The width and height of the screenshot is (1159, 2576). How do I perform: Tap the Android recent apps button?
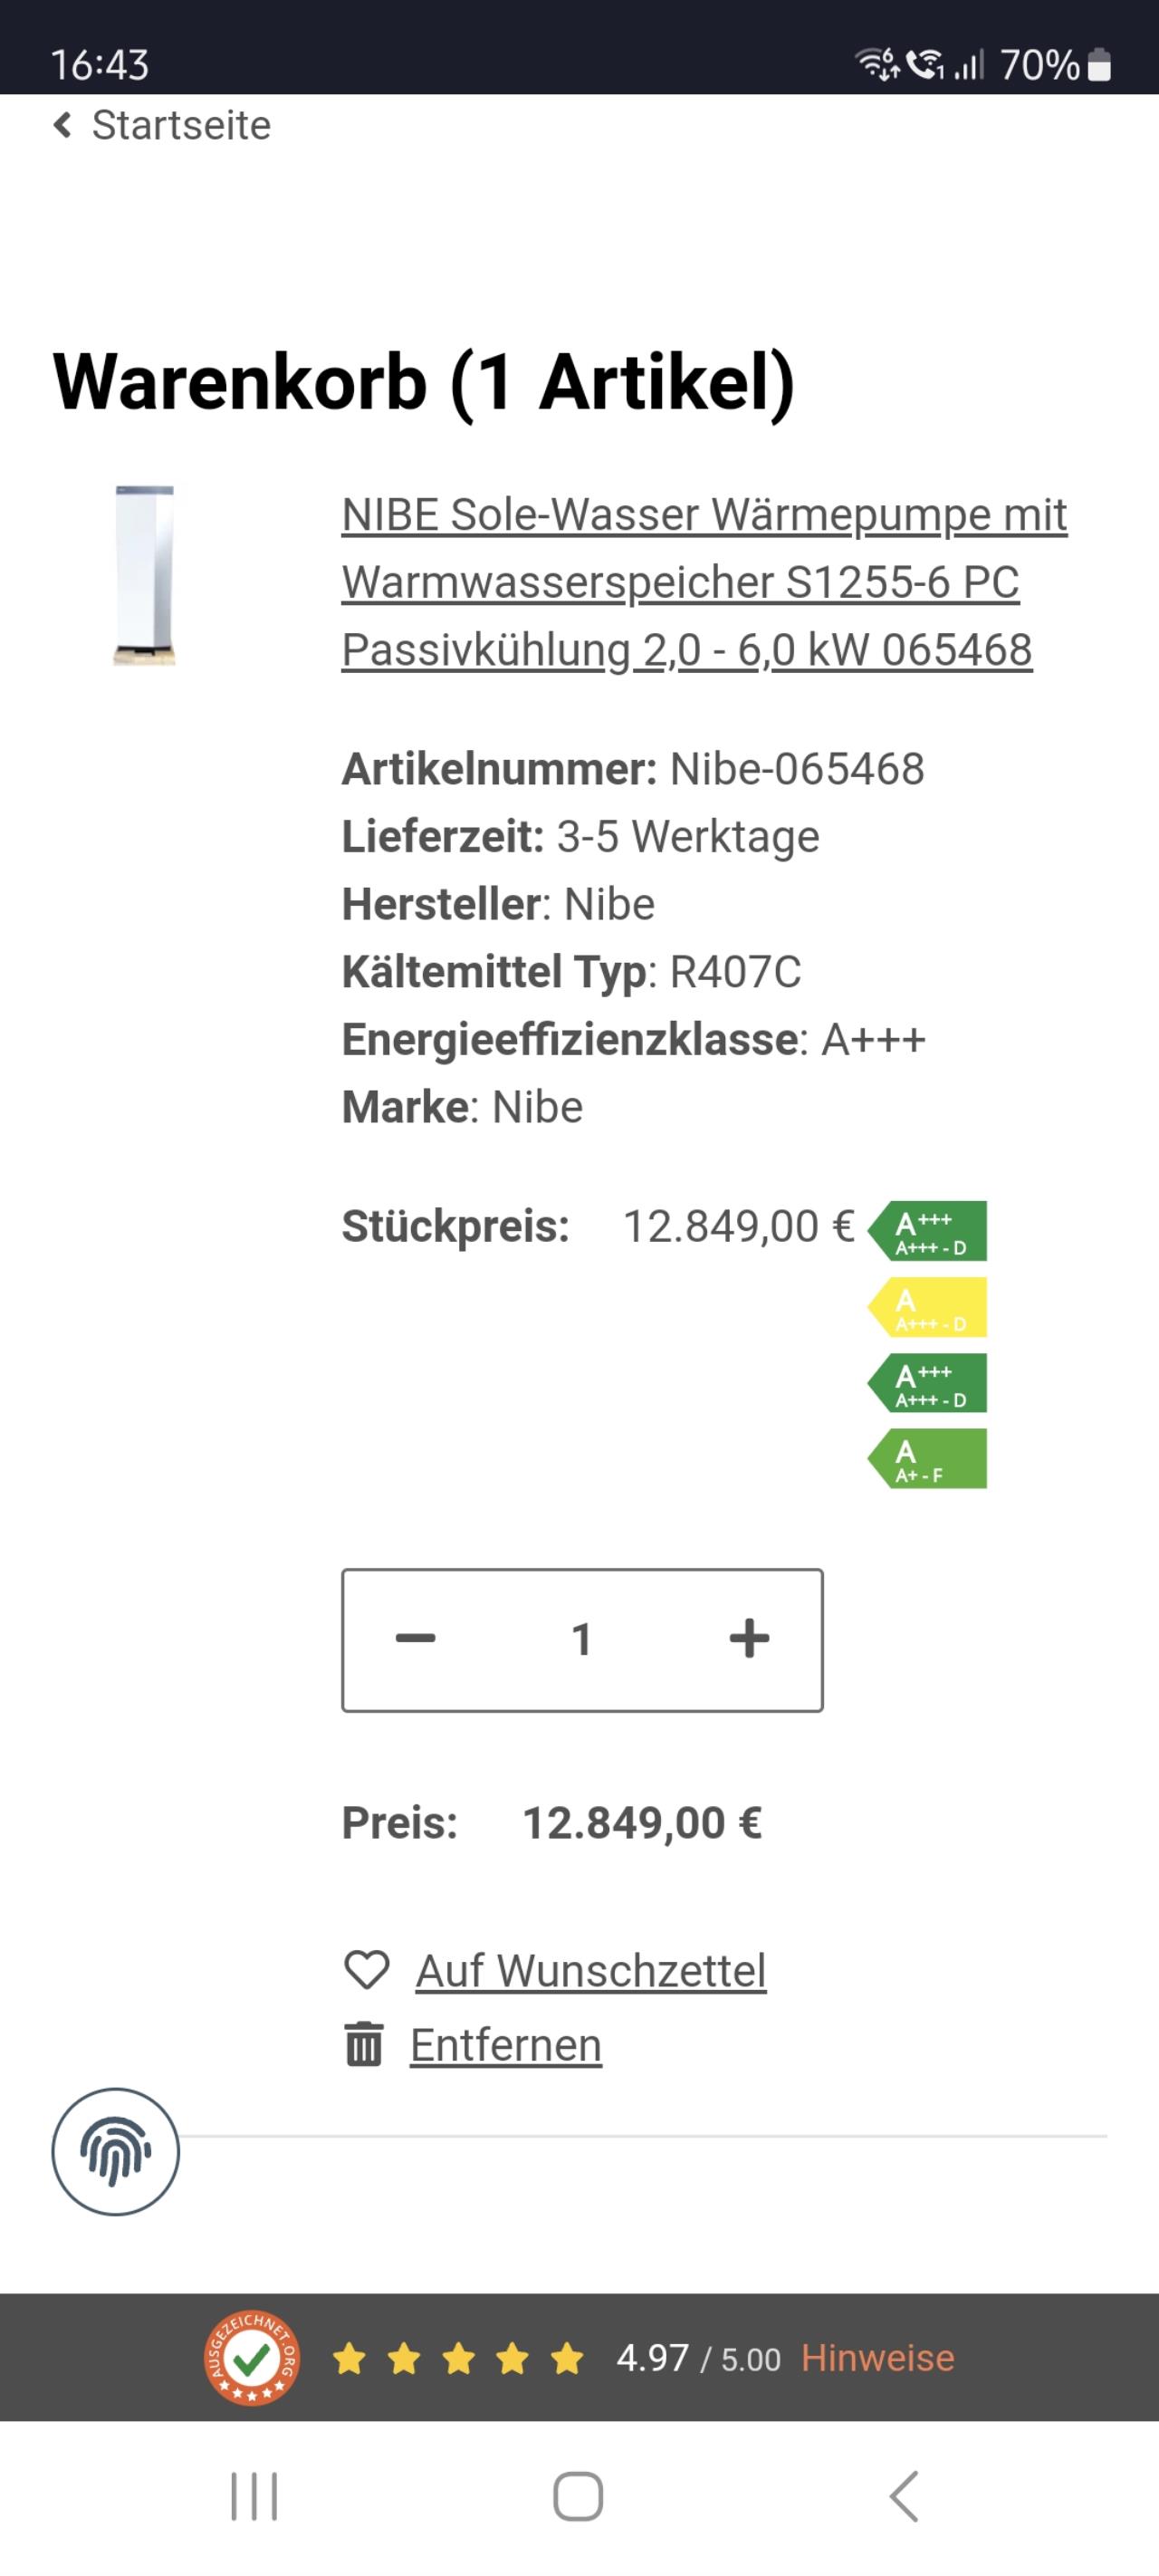pyautogui.click(x=254, y=2497)
